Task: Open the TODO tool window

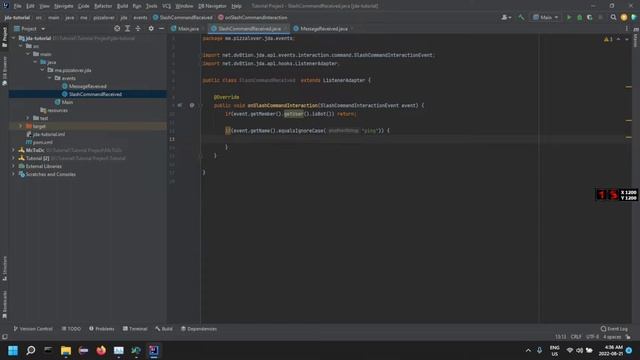Action: tap(71, 329)
